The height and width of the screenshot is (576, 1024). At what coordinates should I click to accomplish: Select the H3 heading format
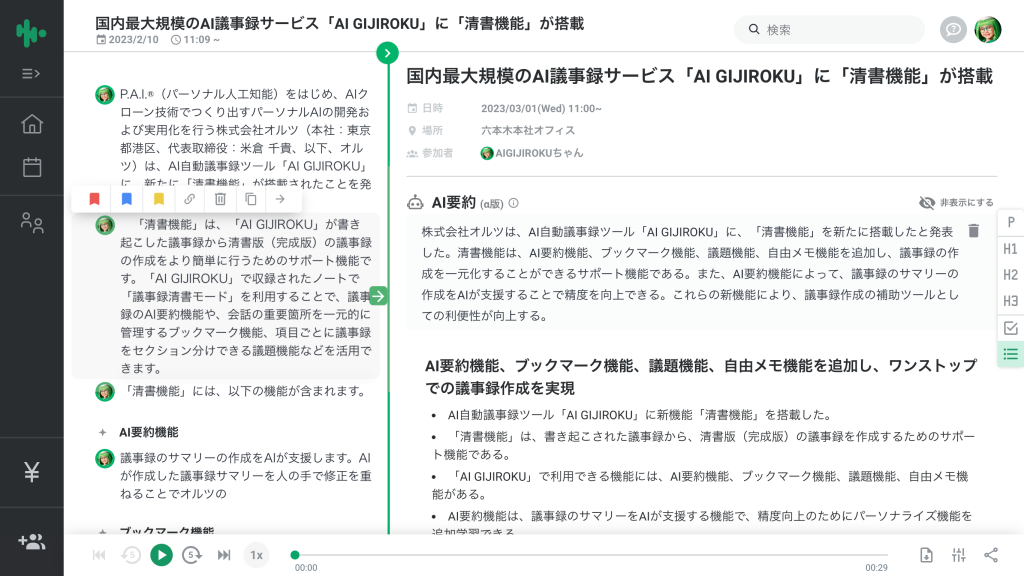pos(1011,301)
